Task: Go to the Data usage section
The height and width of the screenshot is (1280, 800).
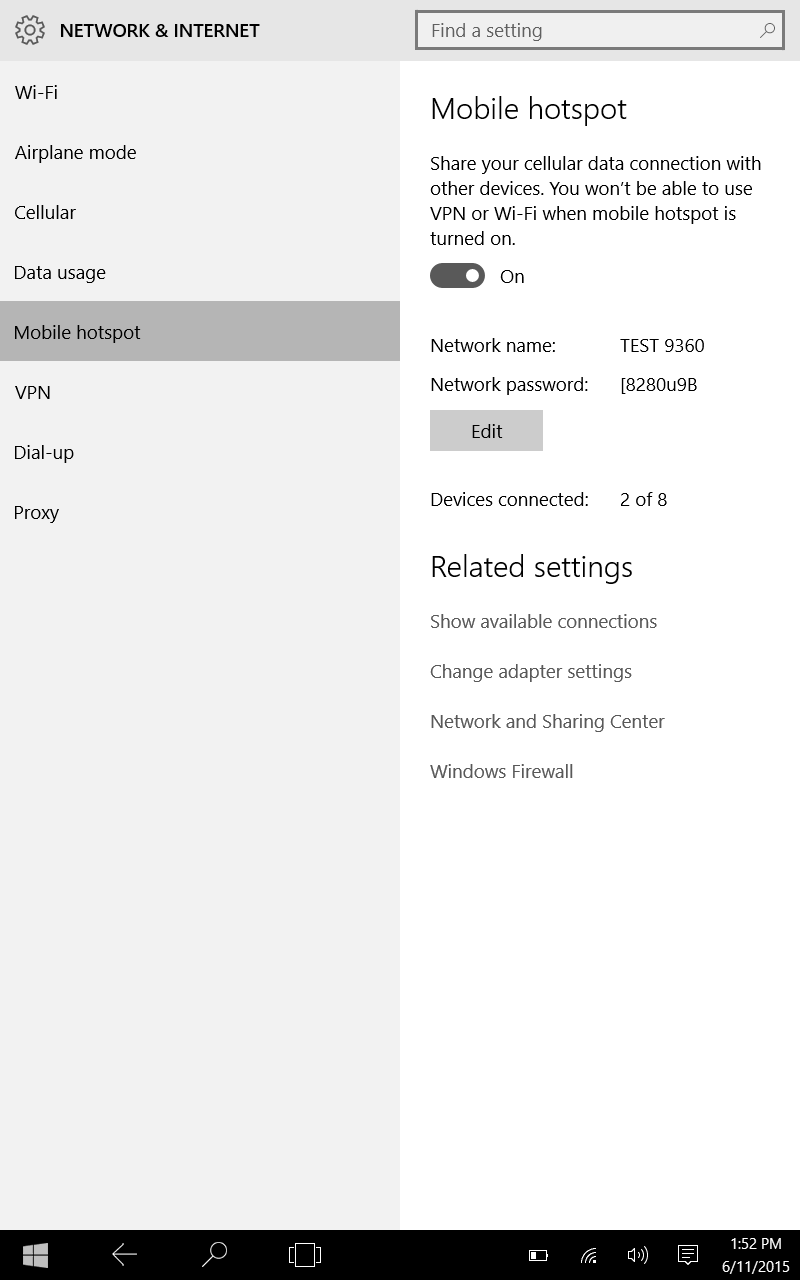Action: click(x=200, y=272)
